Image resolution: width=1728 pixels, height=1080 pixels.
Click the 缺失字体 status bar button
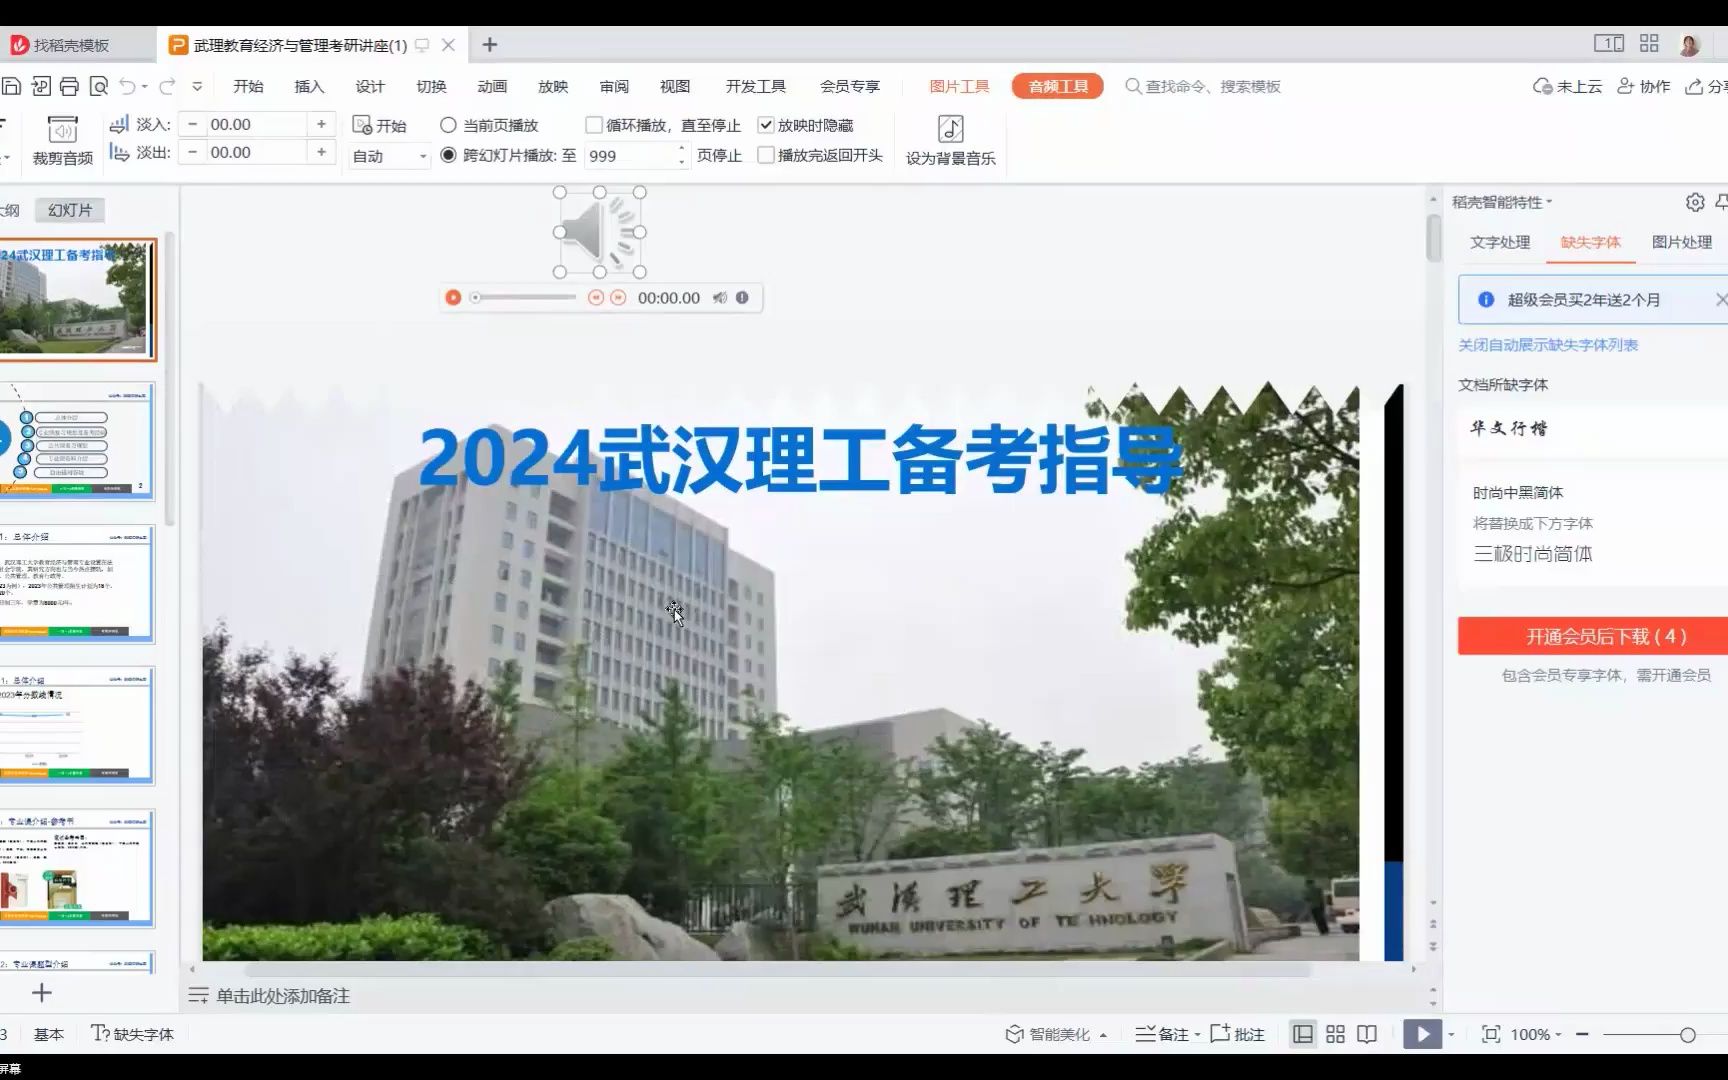point(132,1034)
